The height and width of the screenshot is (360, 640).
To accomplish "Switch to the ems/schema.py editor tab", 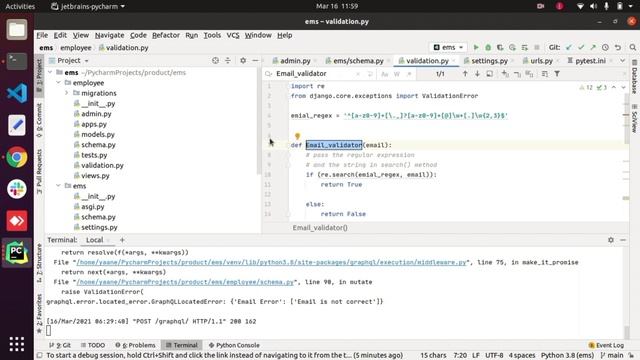I will point(358,61).
